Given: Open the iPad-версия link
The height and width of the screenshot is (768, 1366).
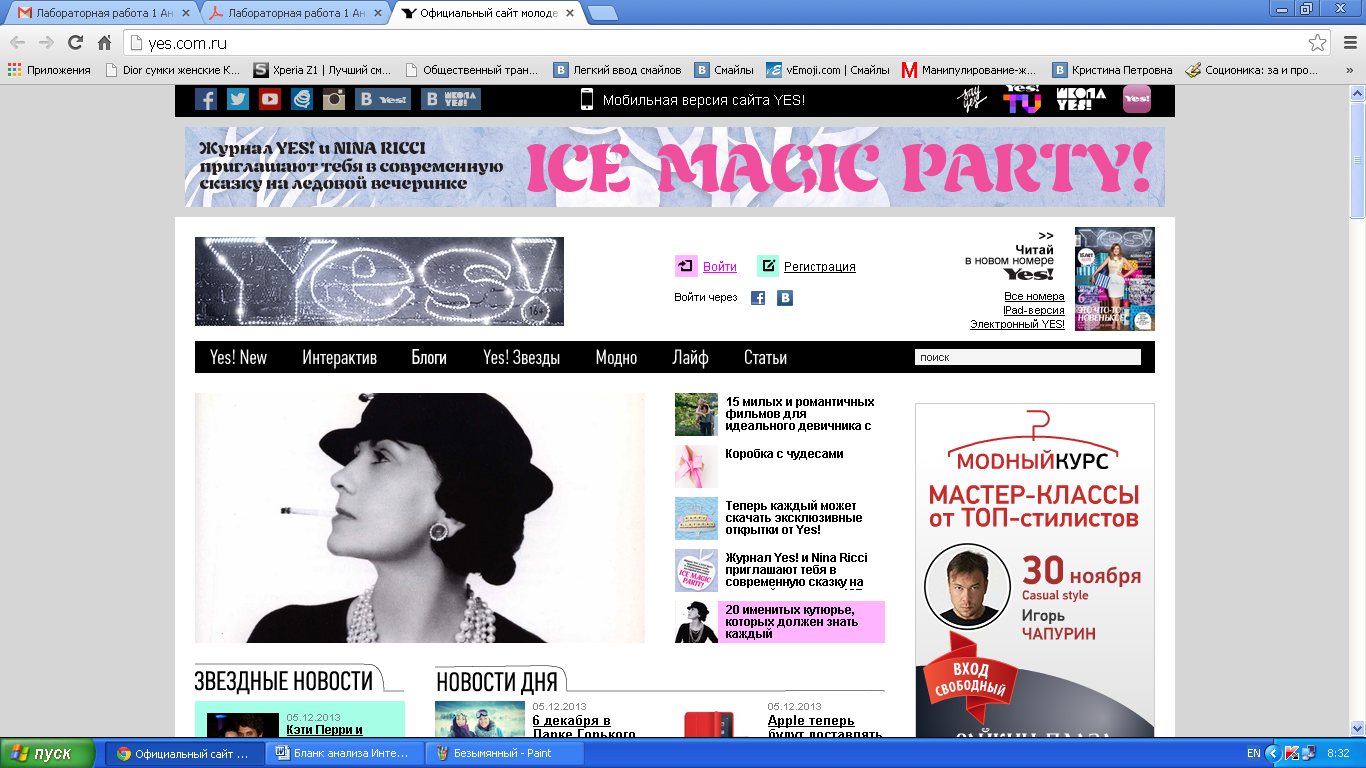Looking at the screenshot, I should pyautogui.click(x=1034, y=311).
